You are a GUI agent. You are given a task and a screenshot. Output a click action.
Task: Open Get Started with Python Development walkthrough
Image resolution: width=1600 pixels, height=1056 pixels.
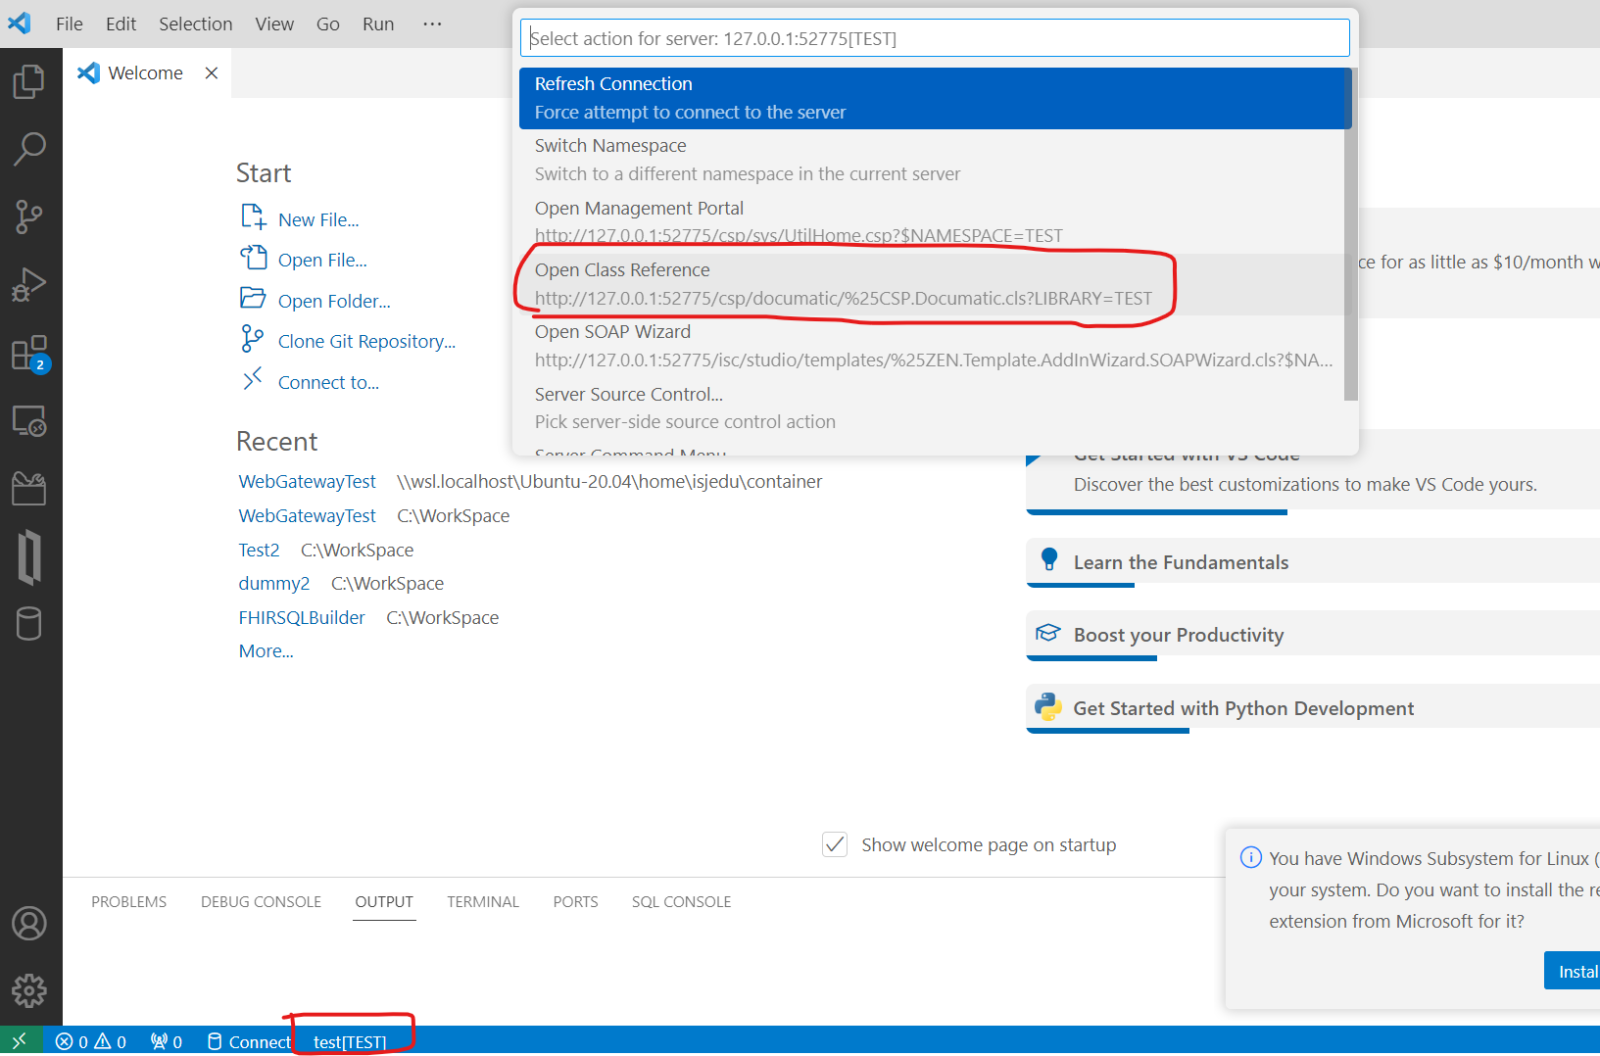pyautogui.click(x=1313, y=708)
